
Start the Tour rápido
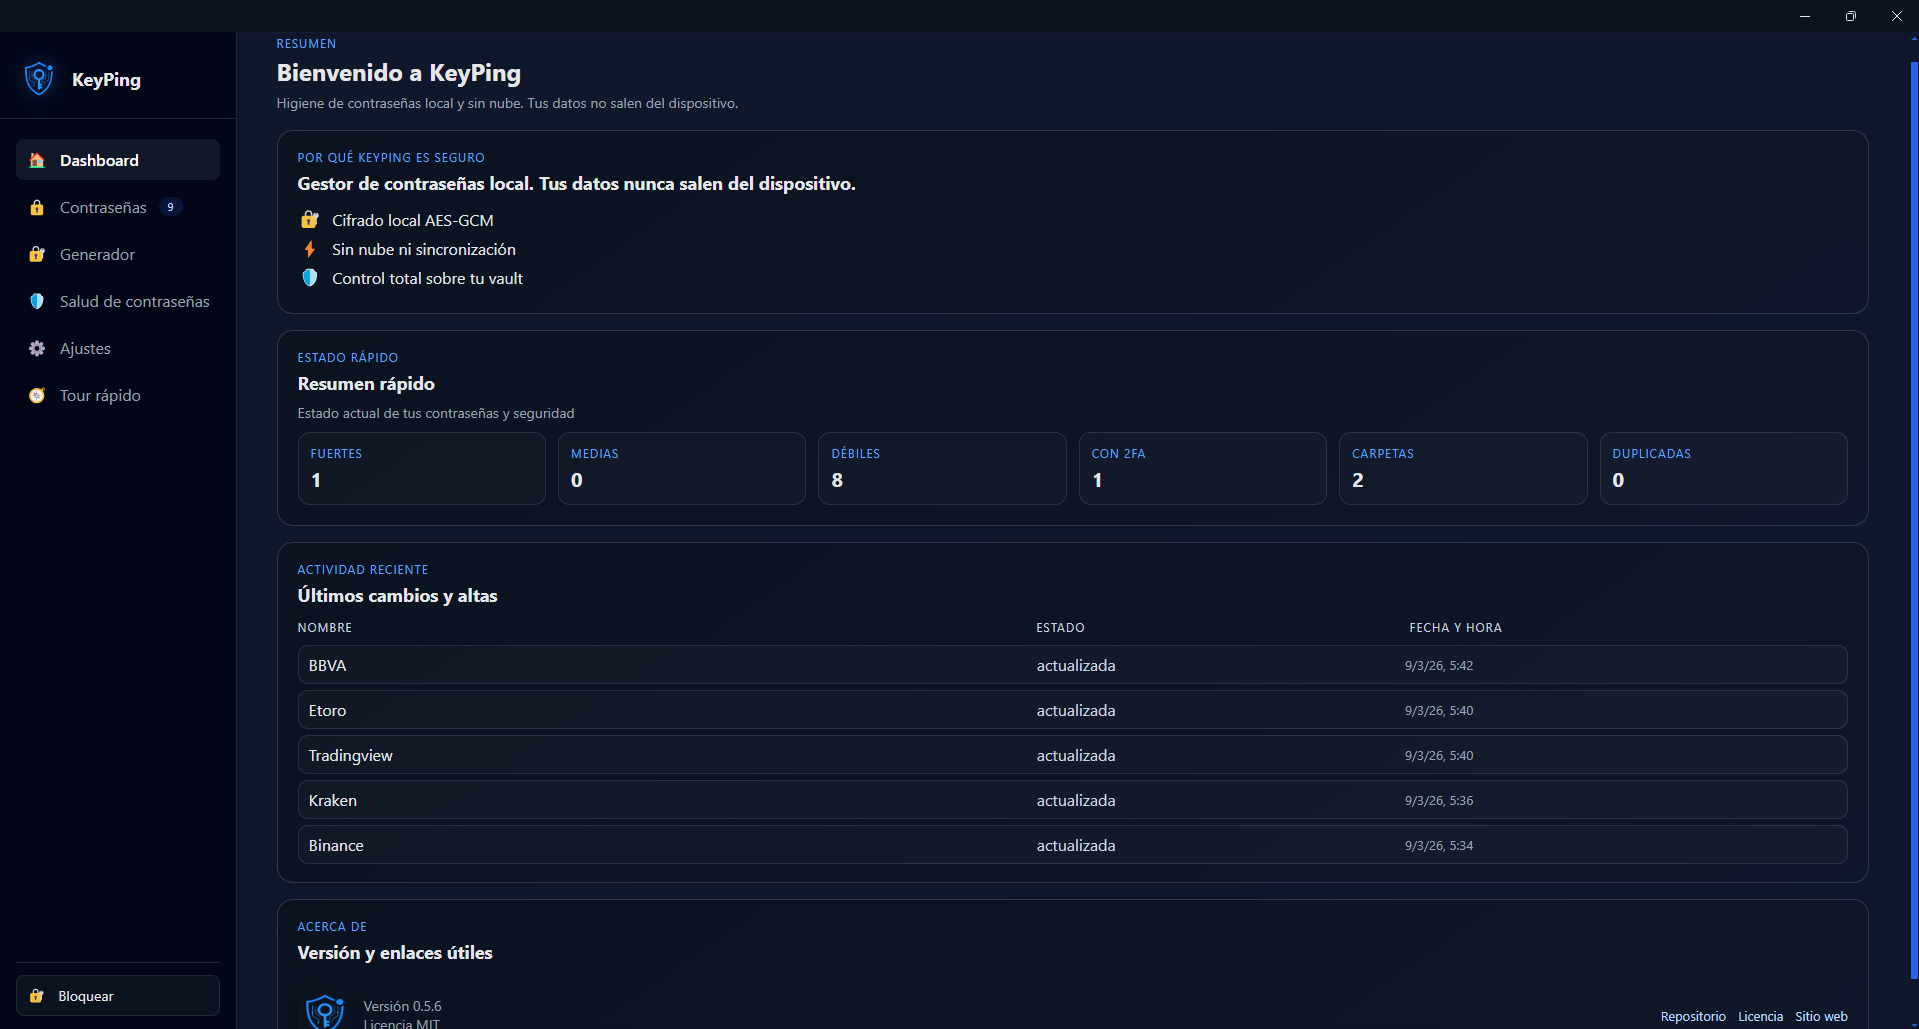99,395
